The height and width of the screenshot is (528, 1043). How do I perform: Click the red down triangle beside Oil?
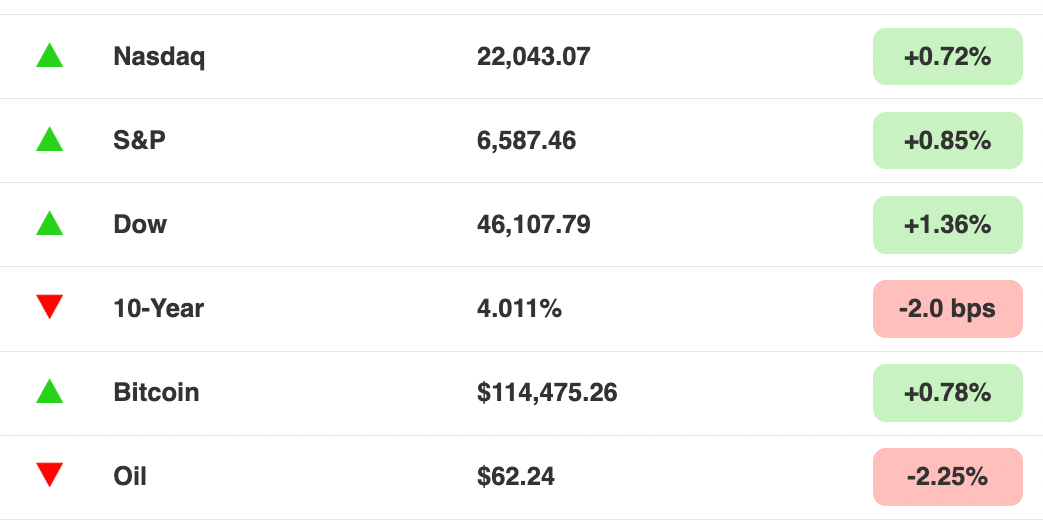(x=49, y=475)
